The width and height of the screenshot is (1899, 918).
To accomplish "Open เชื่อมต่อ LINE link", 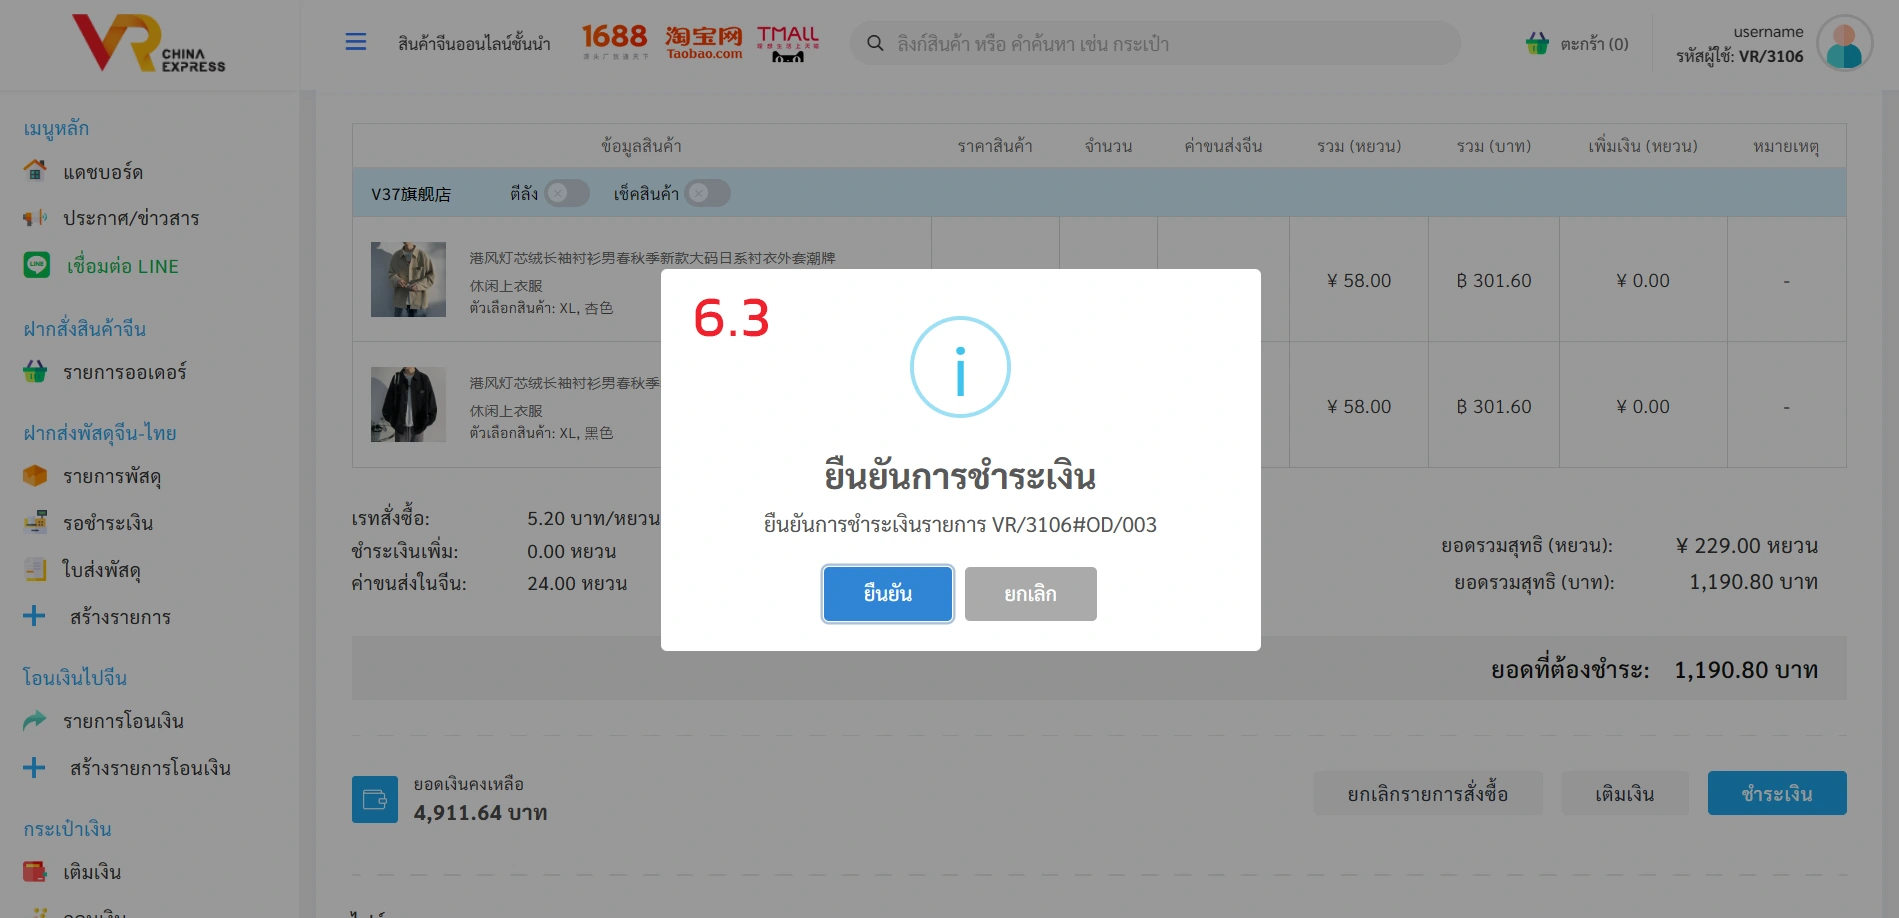I will [x=122, y=266].
